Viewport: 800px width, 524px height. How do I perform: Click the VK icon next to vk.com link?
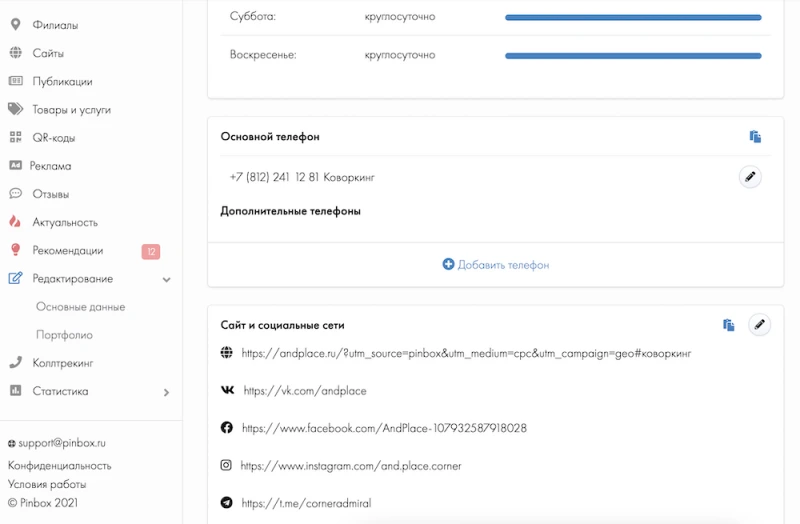[x=227, y=391]
